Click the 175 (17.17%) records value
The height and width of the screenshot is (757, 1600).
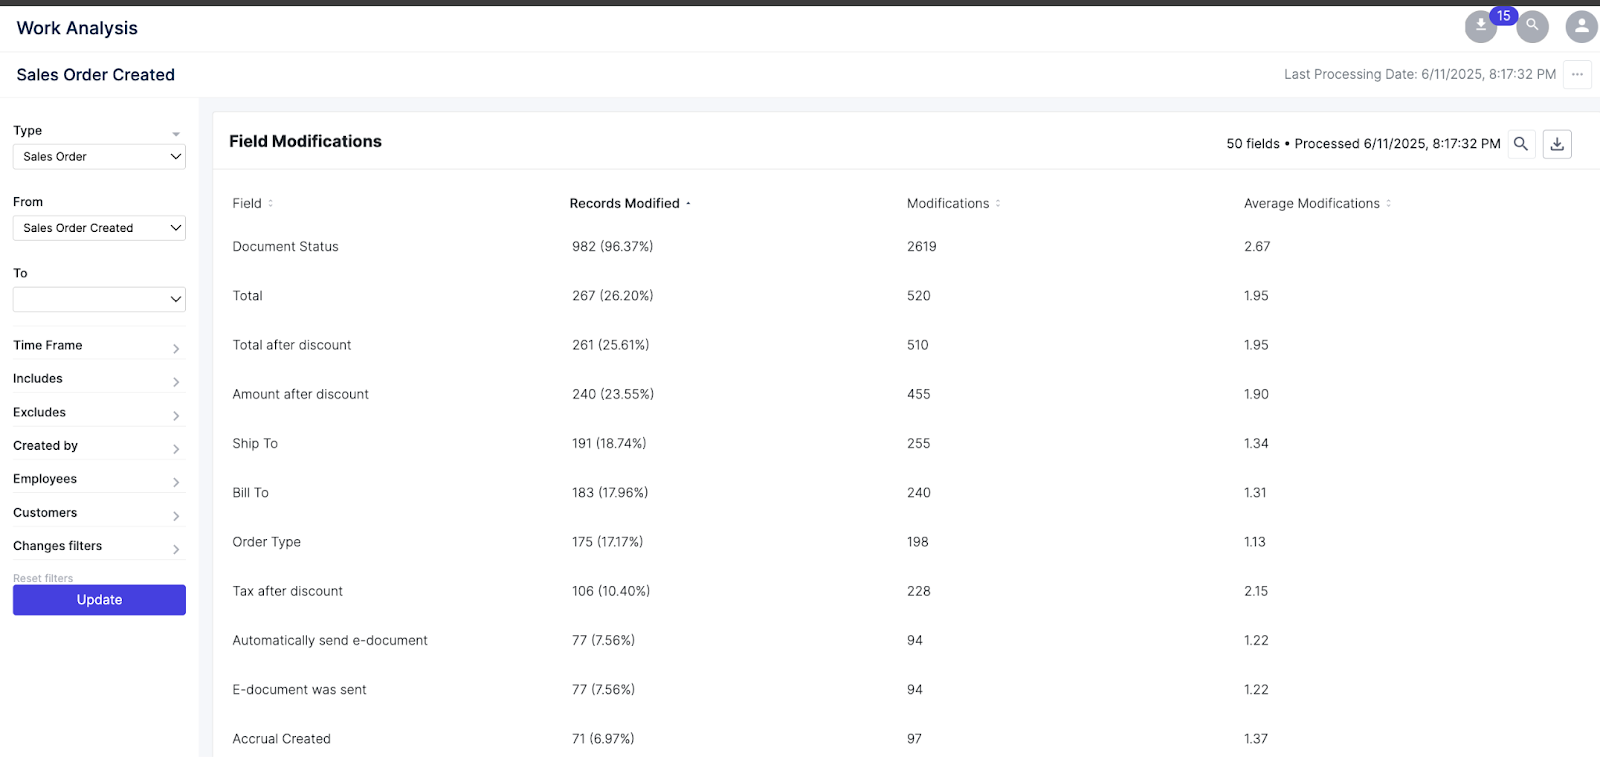[x=607, y=542]
